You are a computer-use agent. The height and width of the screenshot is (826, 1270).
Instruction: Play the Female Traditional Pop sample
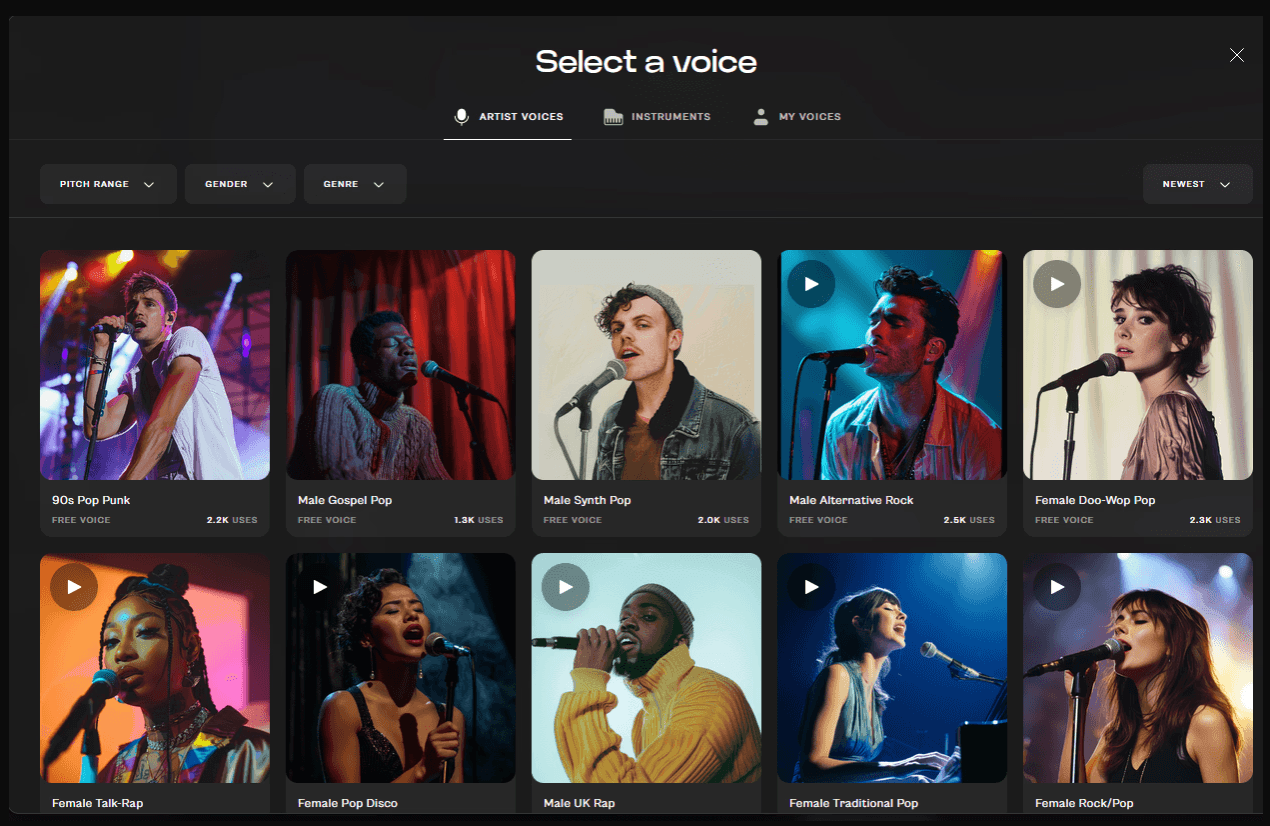tap(811, 587)
